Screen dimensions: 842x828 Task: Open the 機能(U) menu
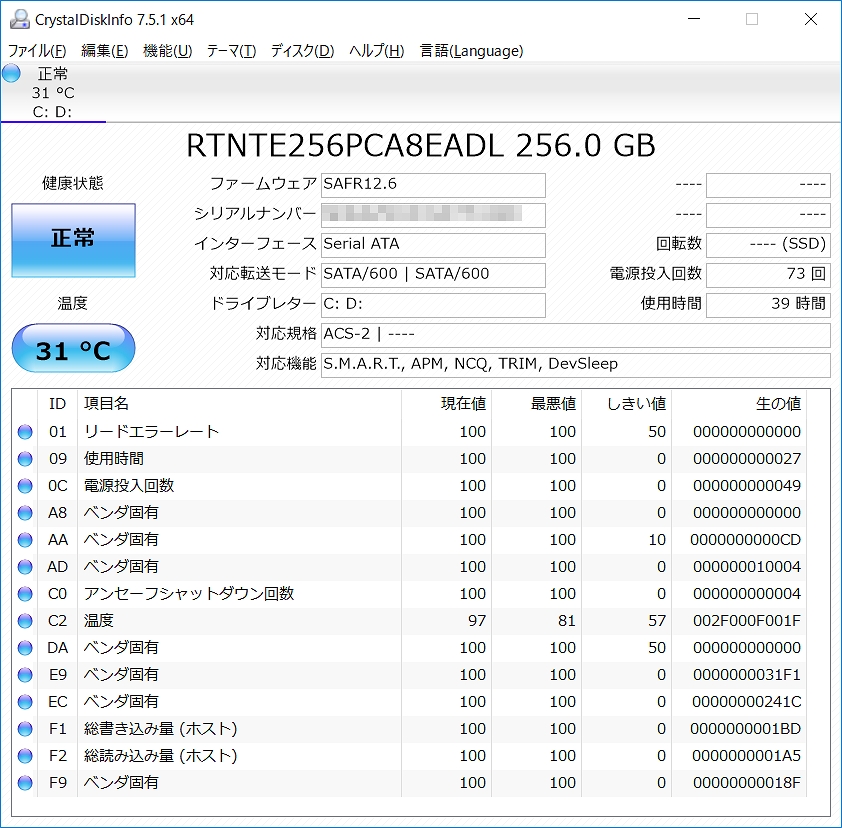pos(168,50)
